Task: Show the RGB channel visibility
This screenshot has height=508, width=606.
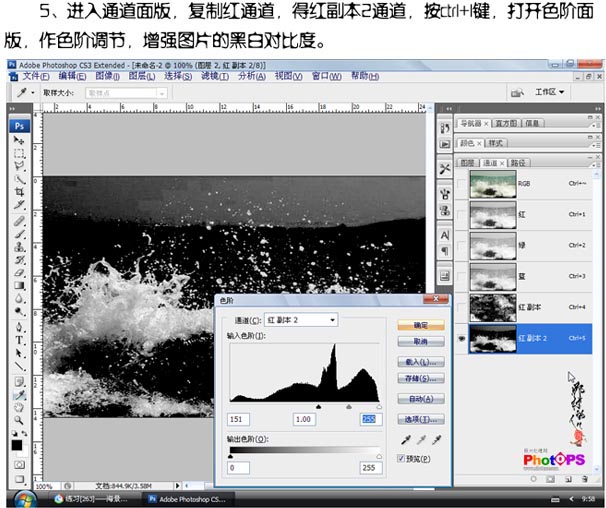Action: (x=460, y=184)
